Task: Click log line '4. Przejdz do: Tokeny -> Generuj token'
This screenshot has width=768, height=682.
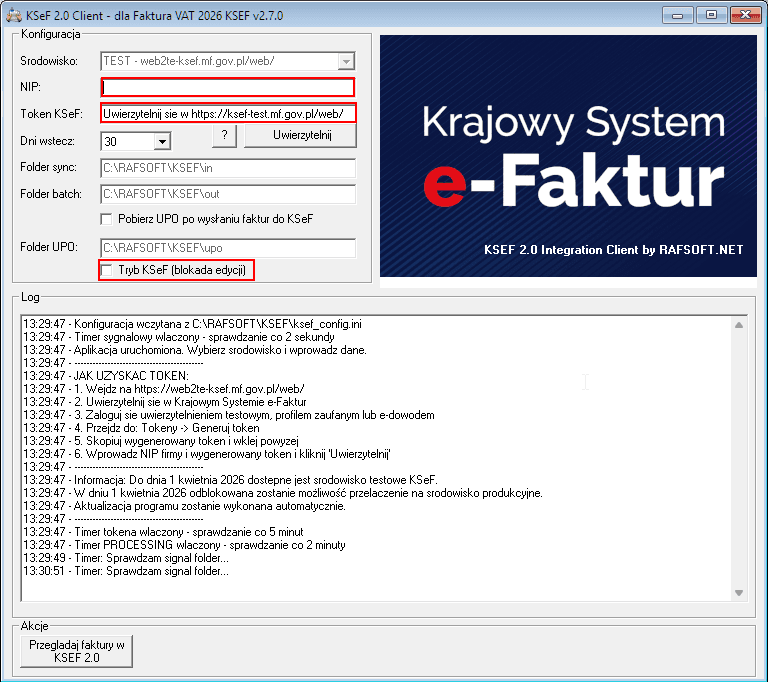Action: tap(142, 428)
